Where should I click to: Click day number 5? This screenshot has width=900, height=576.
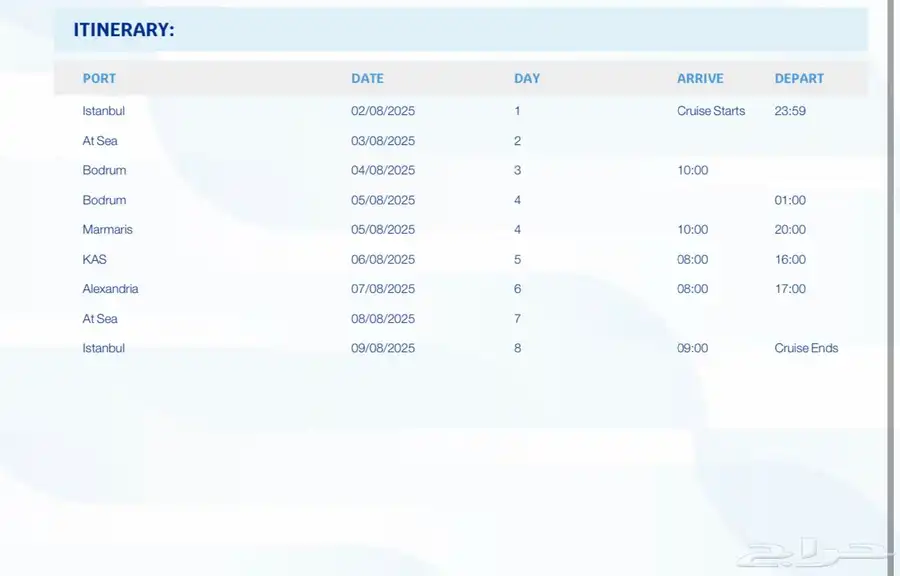point(518,259)
